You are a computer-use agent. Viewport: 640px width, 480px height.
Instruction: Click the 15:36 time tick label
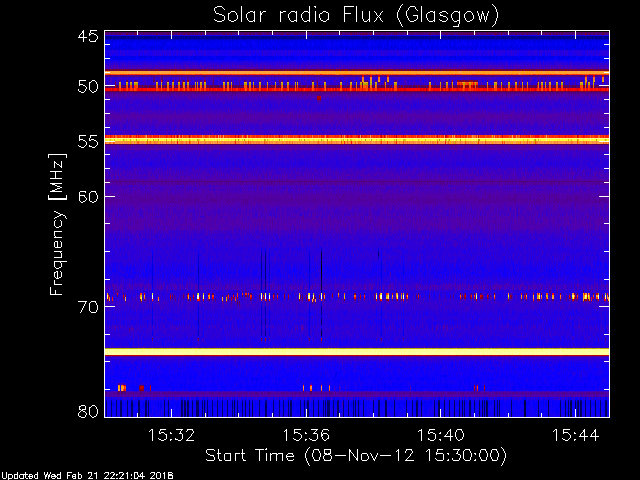(306, 435)
